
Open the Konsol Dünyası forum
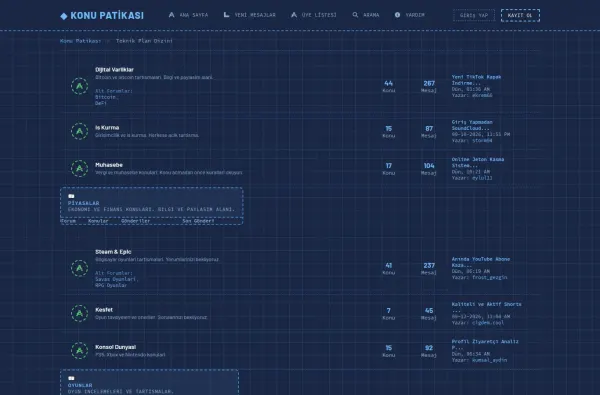coord(116,347)
